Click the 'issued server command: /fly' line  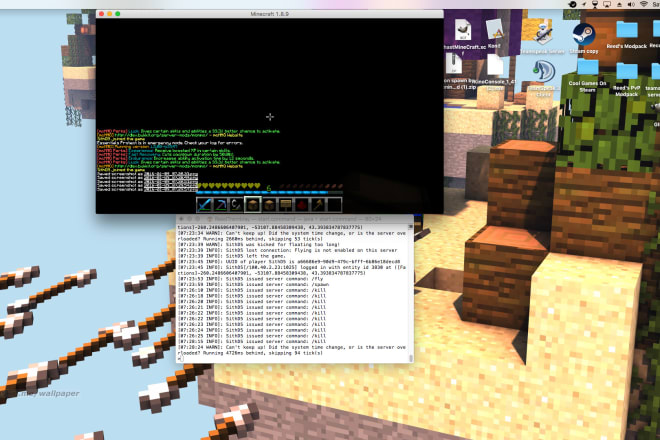[x=250, y=279]
